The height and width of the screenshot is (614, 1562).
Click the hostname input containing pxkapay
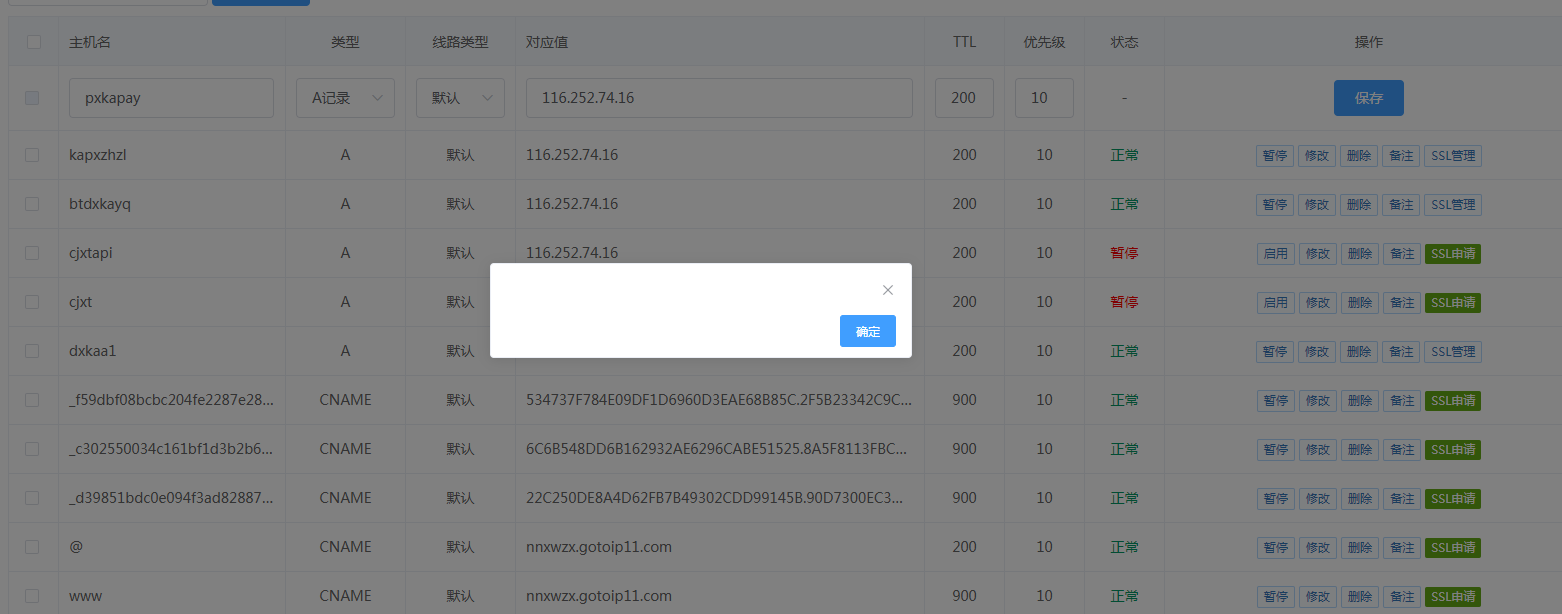click(x=171, y=98)
